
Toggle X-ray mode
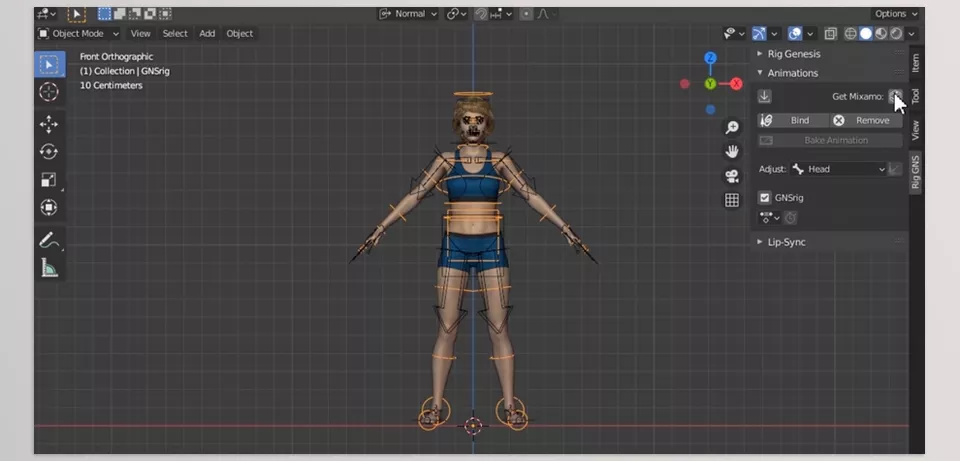tap(830, 34)
